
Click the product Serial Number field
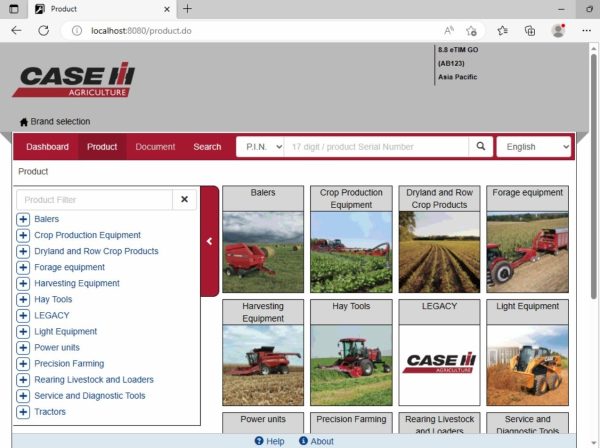[x=376, y=147]
